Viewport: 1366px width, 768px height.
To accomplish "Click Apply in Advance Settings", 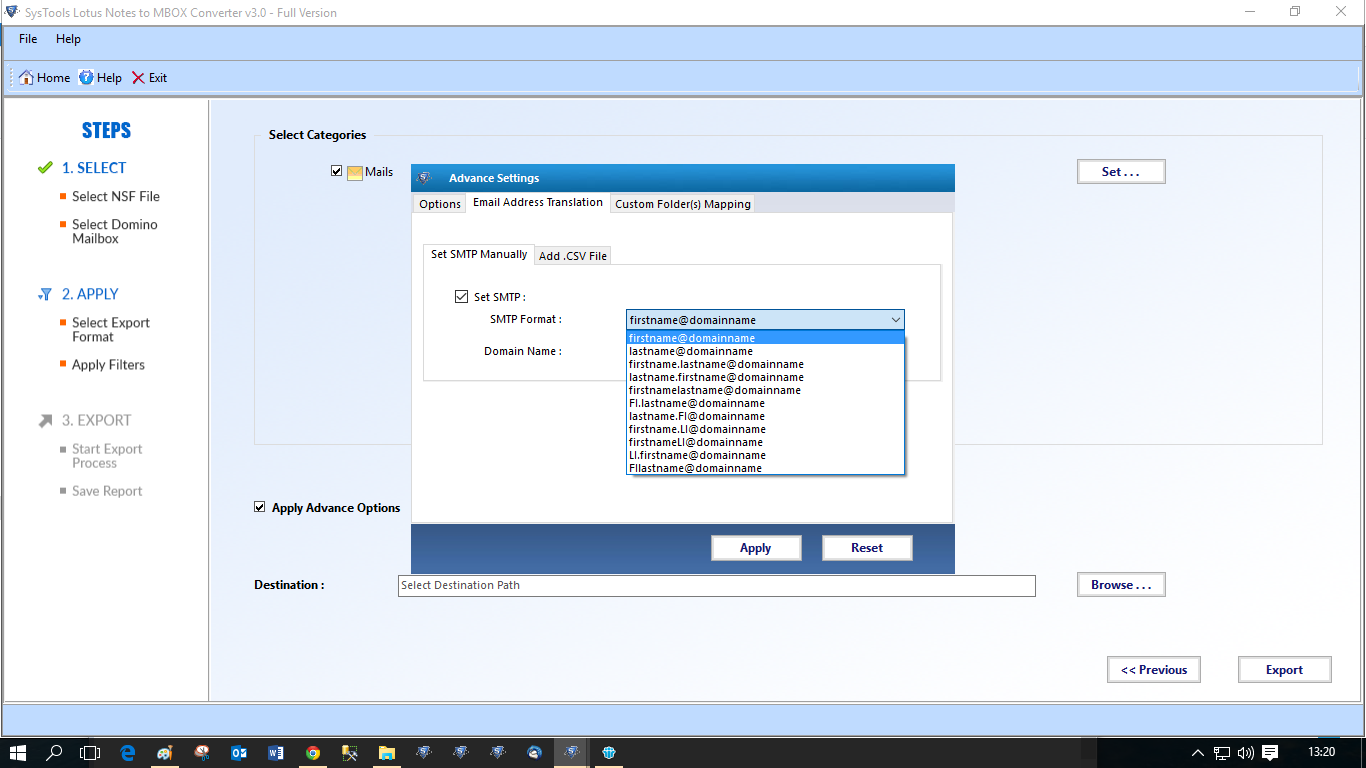I will click(x=756, y=548).
